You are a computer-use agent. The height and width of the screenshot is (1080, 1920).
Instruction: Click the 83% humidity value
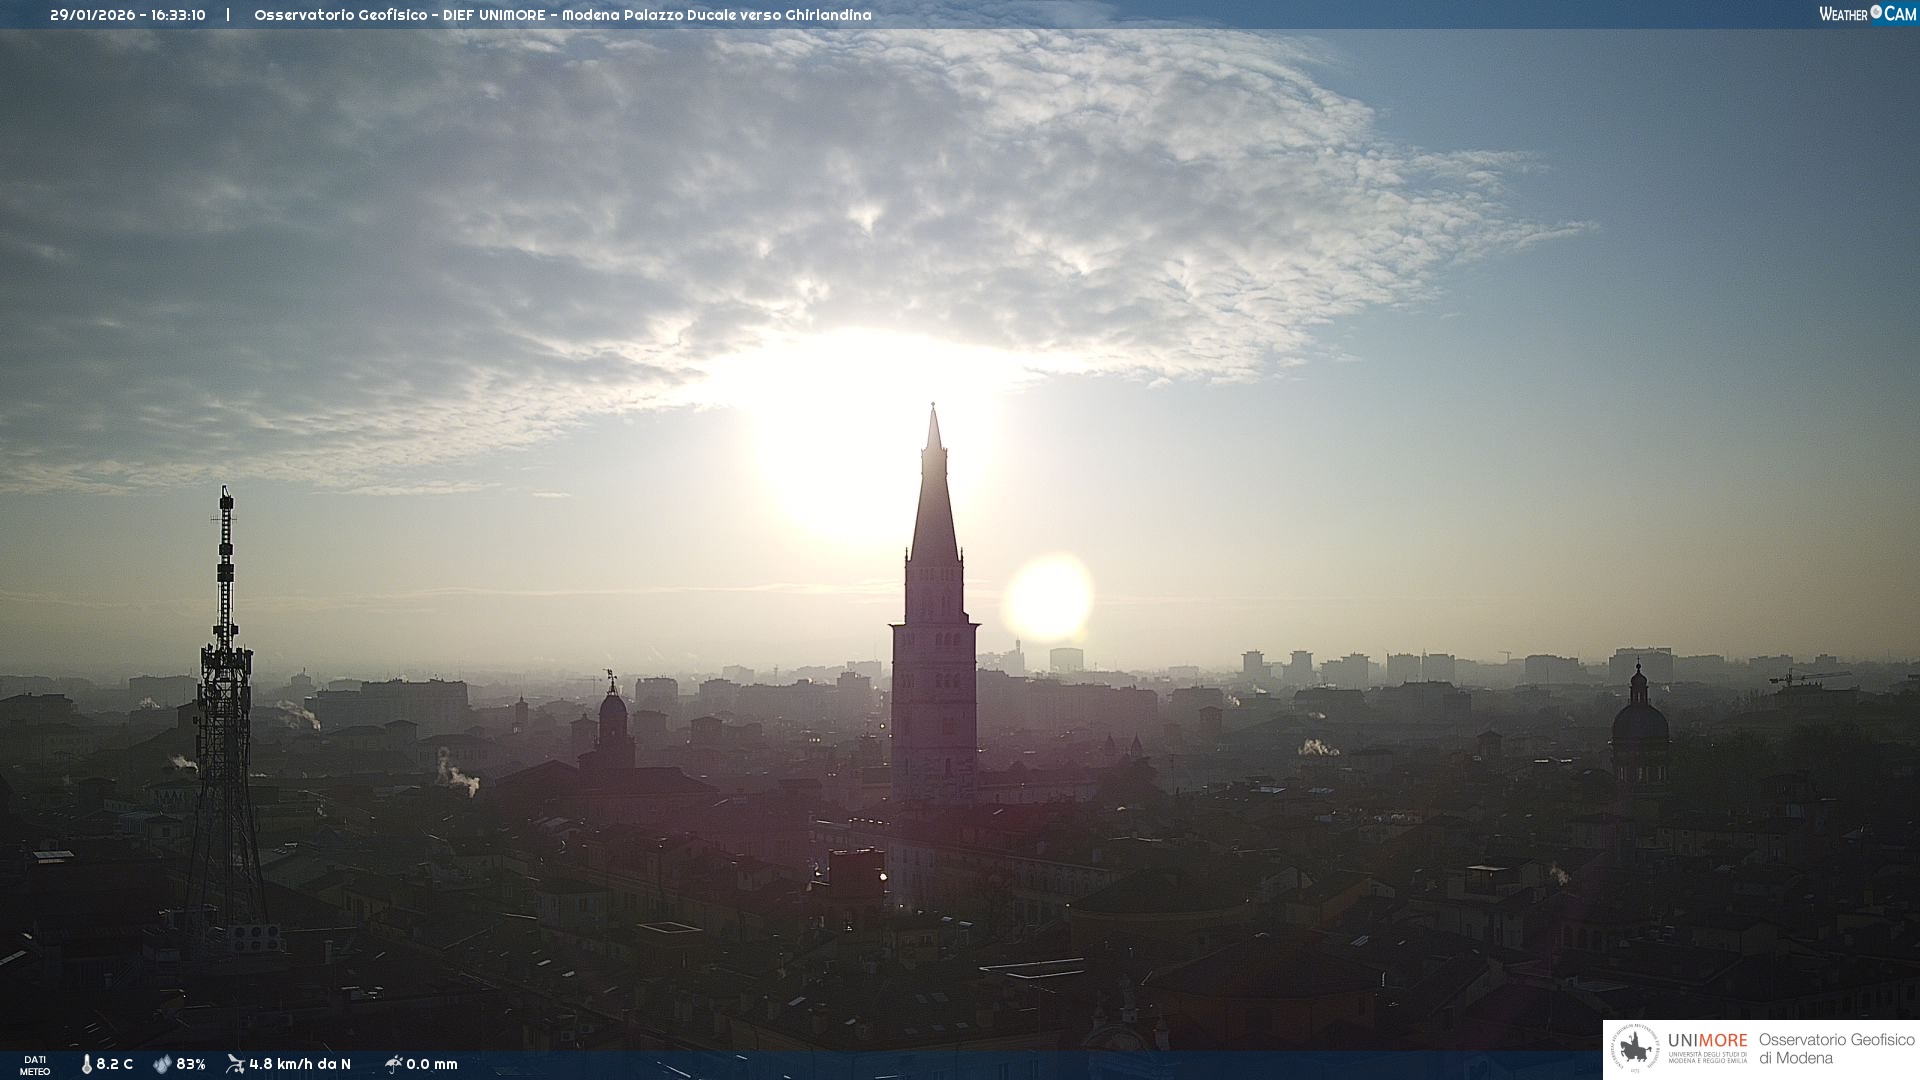pyautogui.click(x=190, y=1064)
